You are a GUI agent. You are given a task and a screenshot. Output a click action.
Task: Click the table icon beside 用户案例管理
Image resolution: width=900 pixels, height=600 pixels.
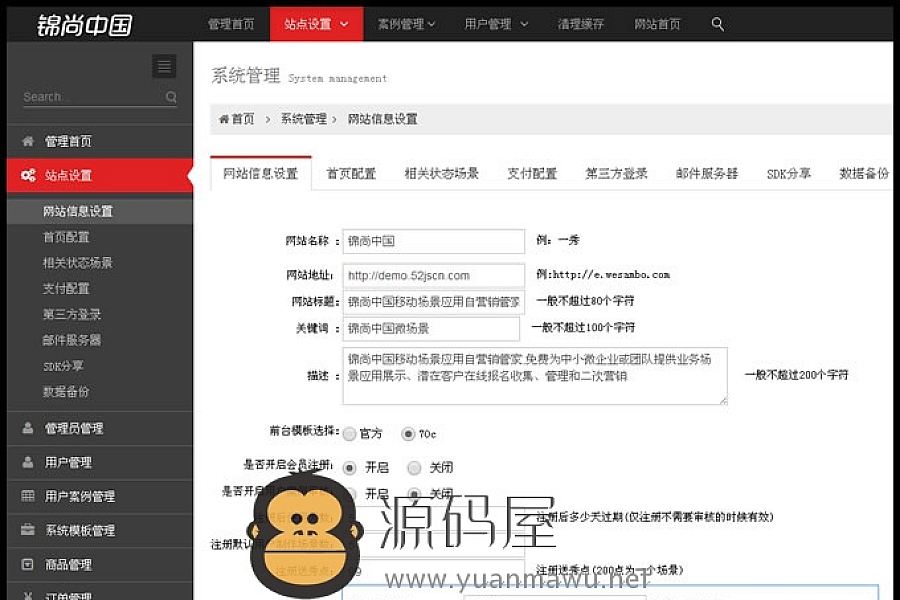coord(28,496)
